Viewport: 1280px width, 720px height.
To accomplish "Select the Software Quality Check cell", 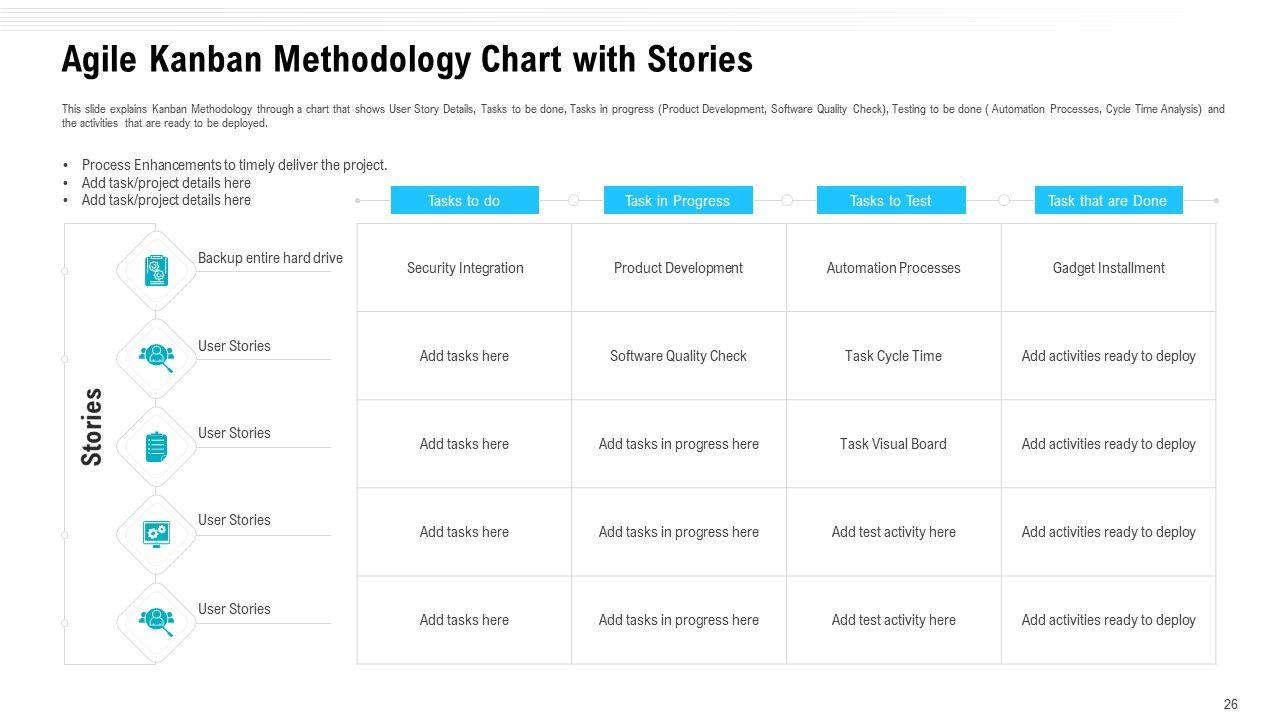I will (x=678, y=356).
